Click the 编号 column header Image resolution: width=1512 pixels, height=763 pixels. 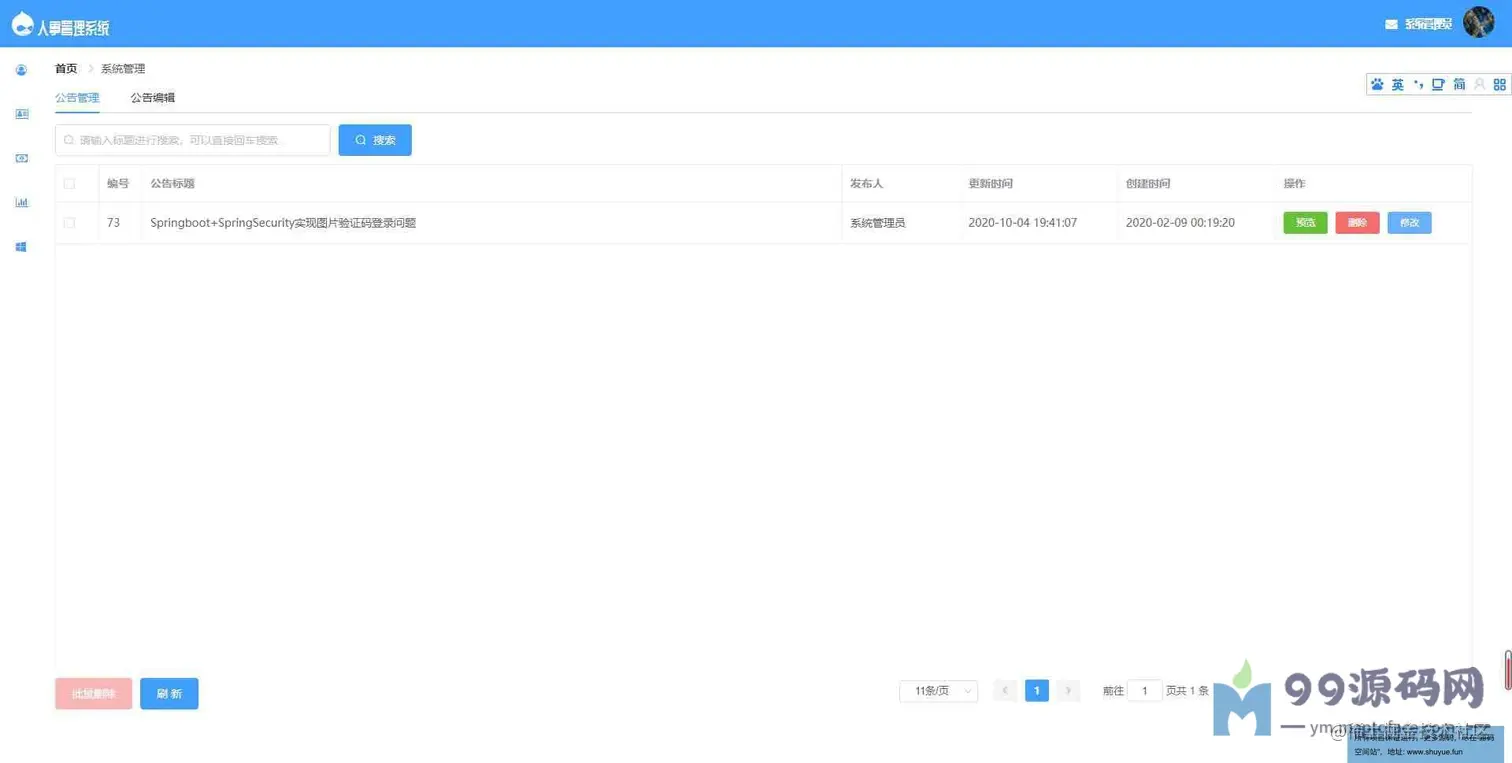pyautogui.click(x=118, y=184)
